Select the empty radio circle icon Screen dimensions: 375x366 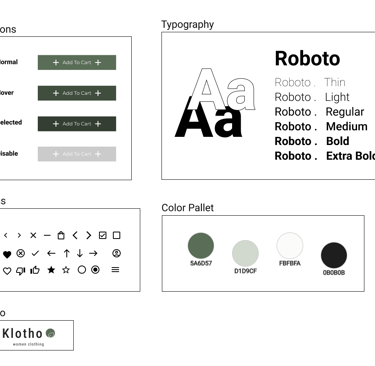pyautogui.click(x=82, y=269)
